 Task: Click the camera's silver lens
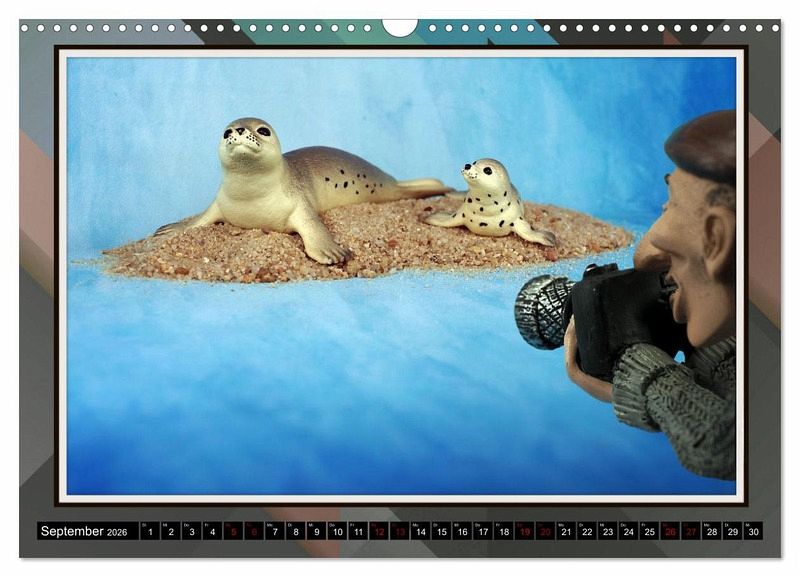[542, 310]
